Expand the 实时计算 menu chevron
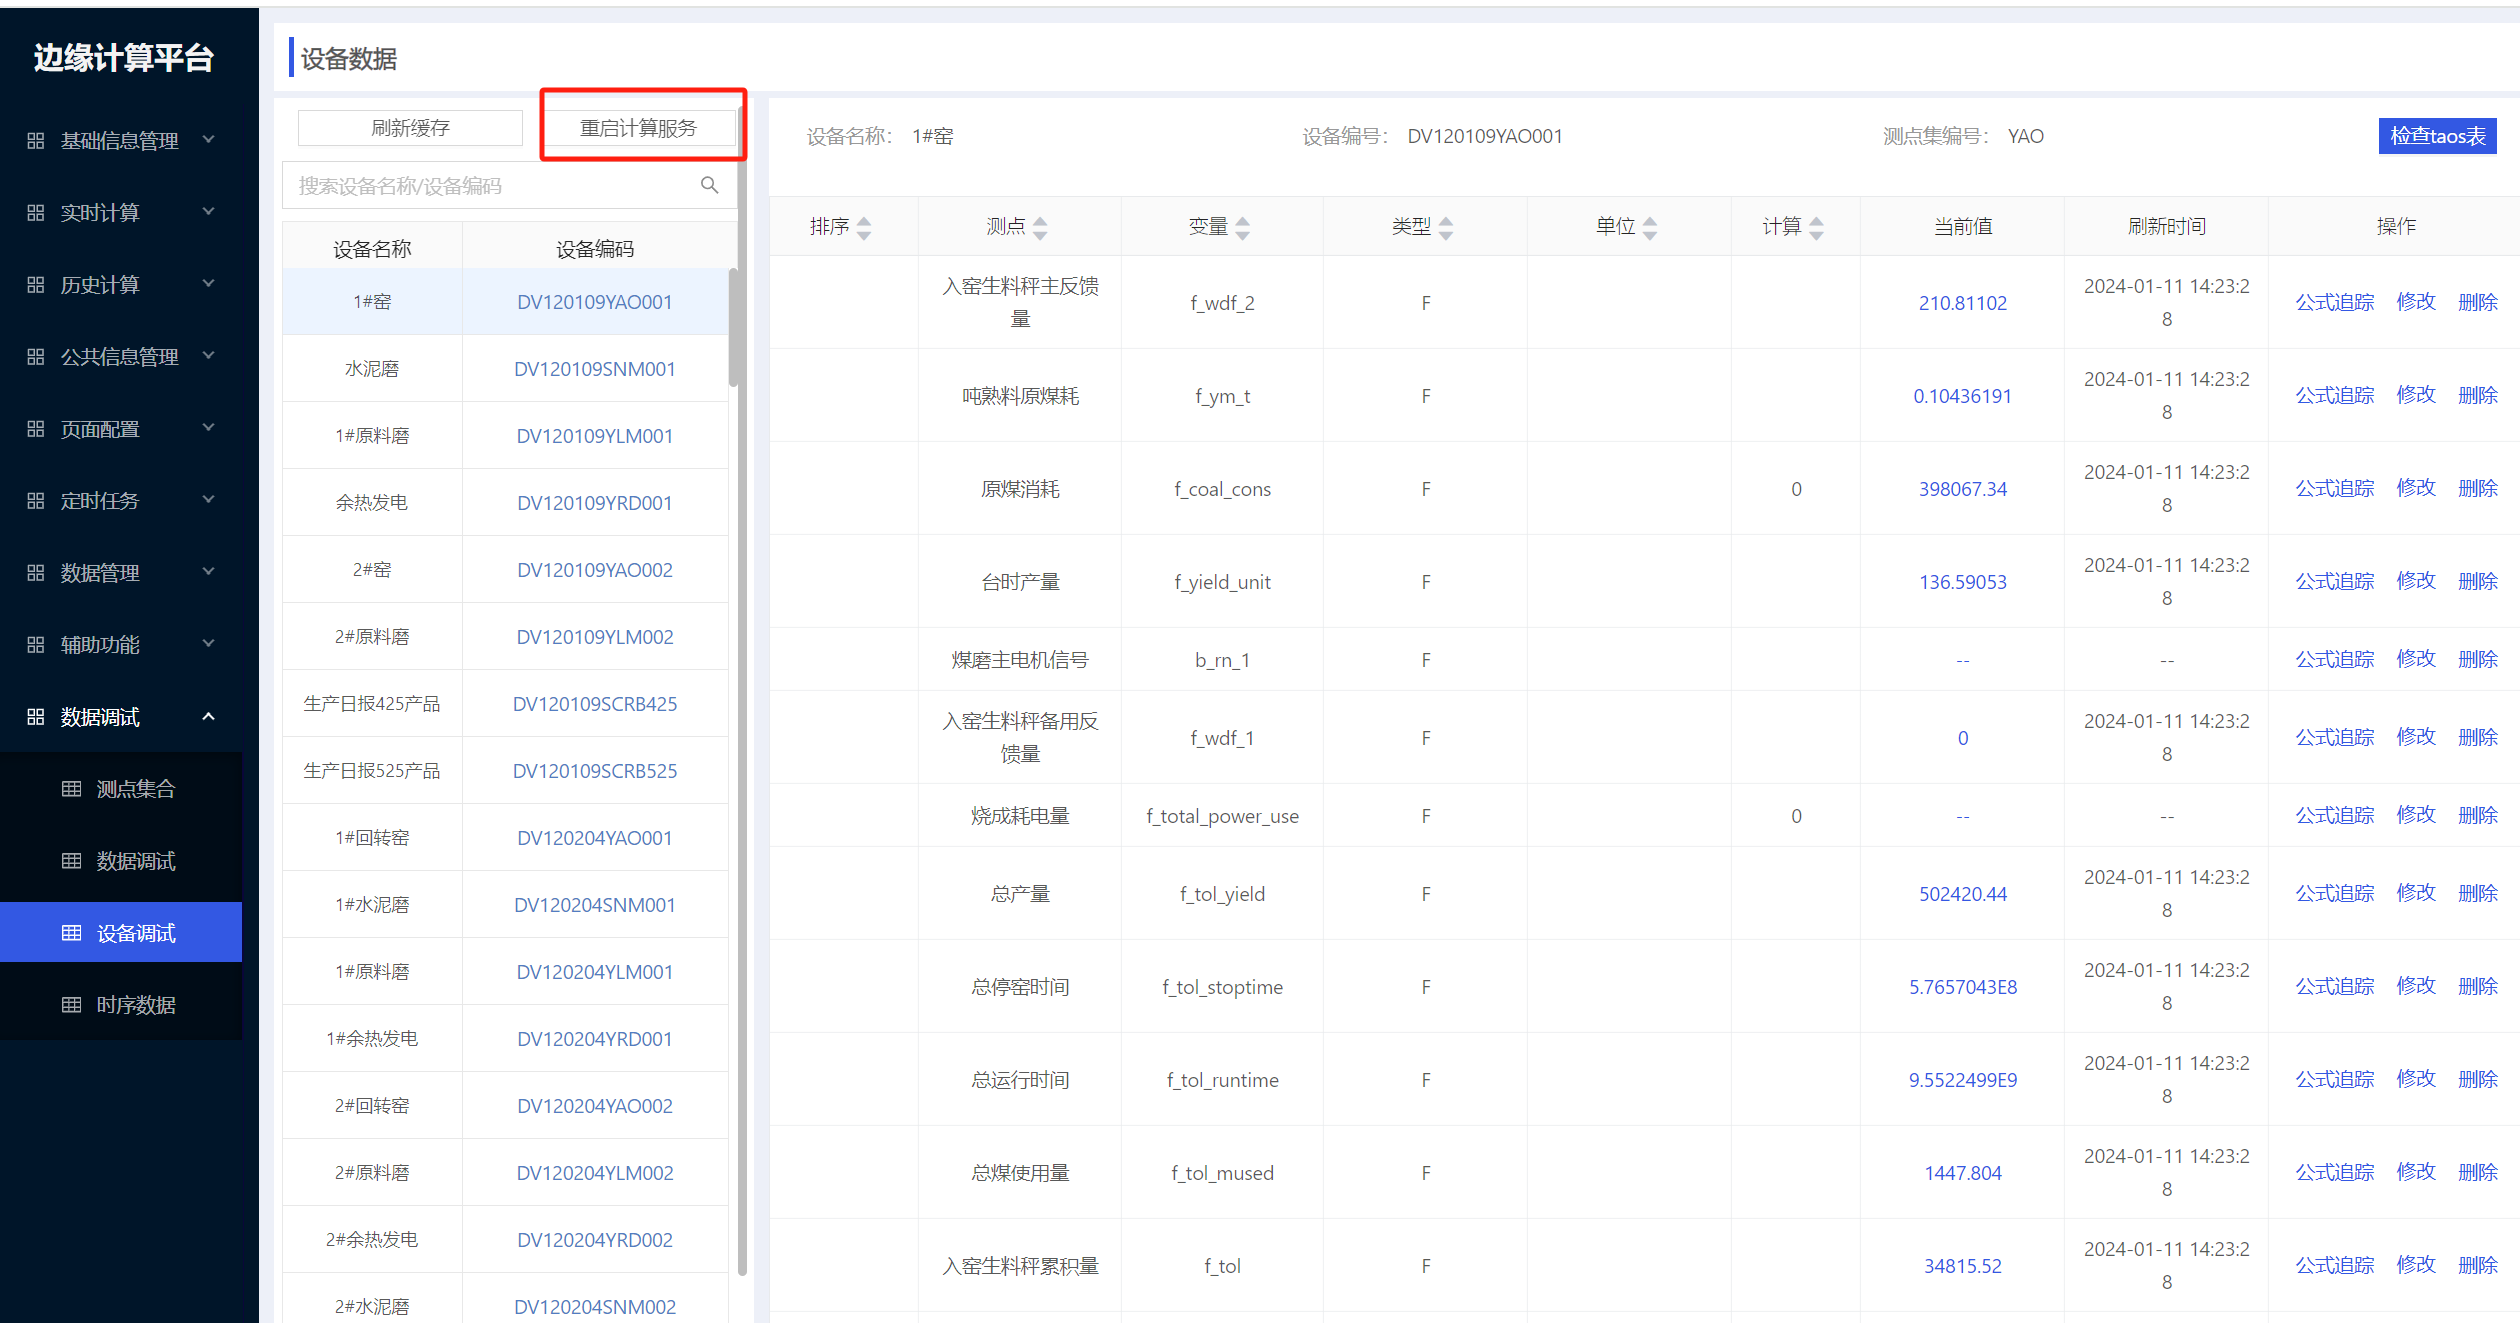 [x=209, y=211]
